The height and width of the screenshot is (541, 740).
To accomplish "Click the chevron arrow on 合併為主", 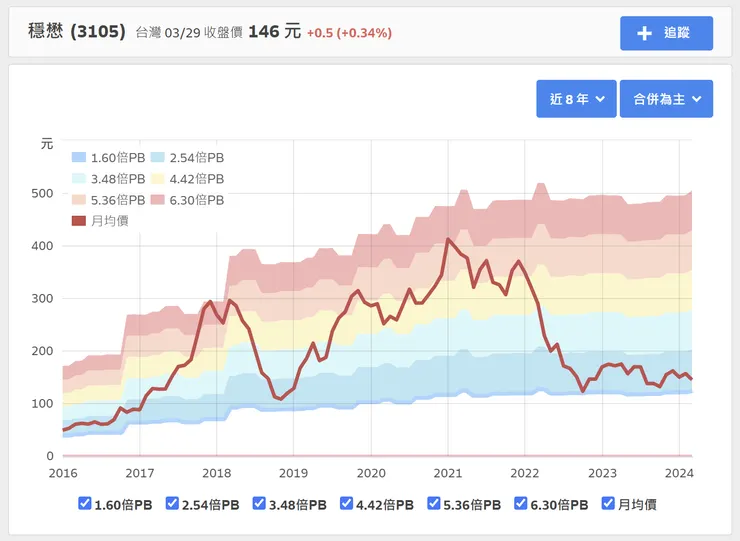I will pyautogui.click(x=697, y=99).
